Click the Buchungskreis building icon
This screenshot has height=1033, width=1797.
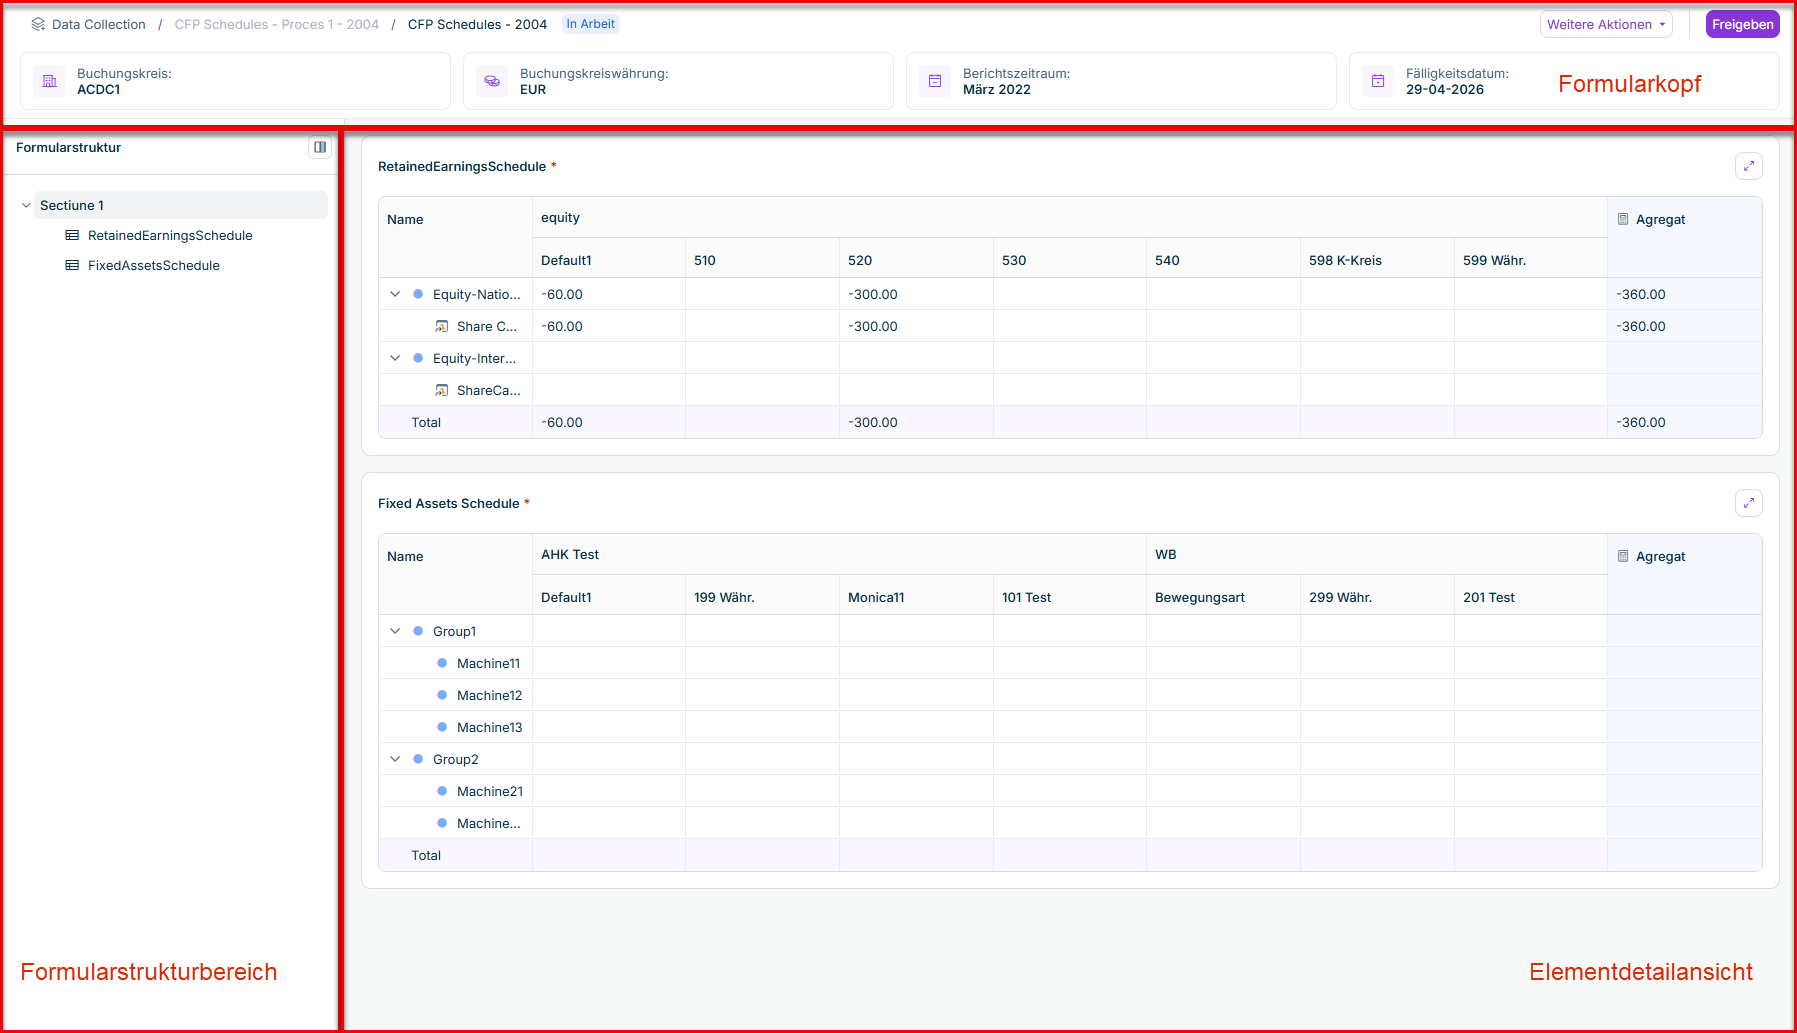coord(49,81)
